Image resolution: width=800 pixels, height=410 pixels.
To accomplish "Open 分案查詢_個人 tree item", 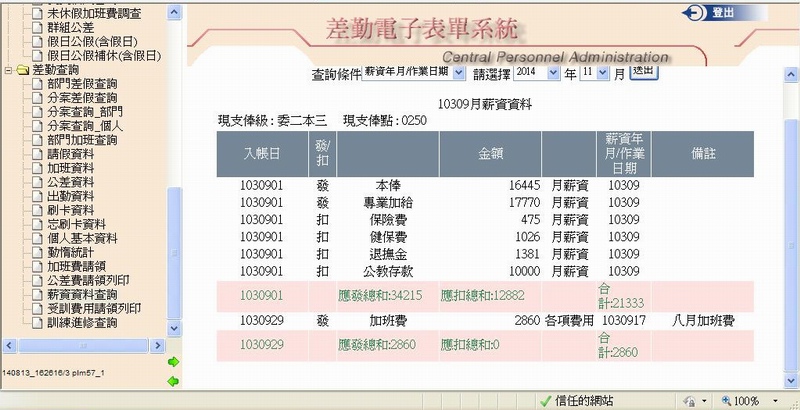I will (85, 126).
